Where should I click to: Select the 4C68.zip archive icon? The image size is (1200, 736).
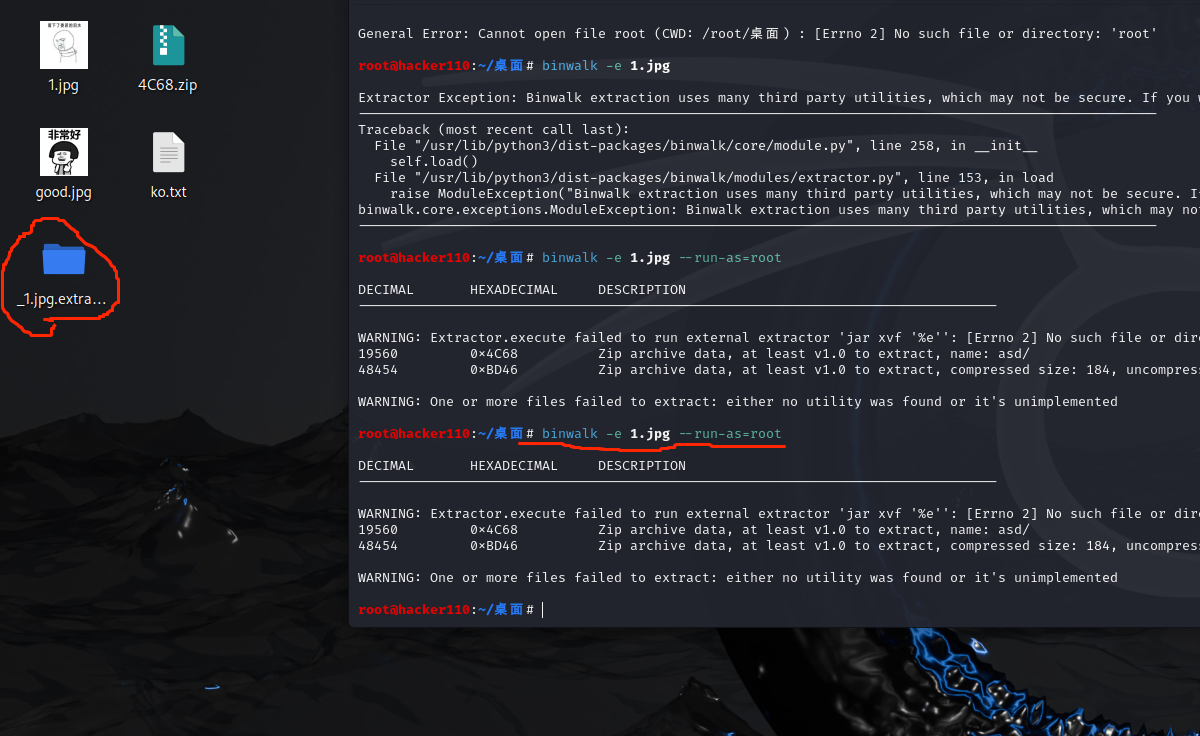click(x=168, y=46)
